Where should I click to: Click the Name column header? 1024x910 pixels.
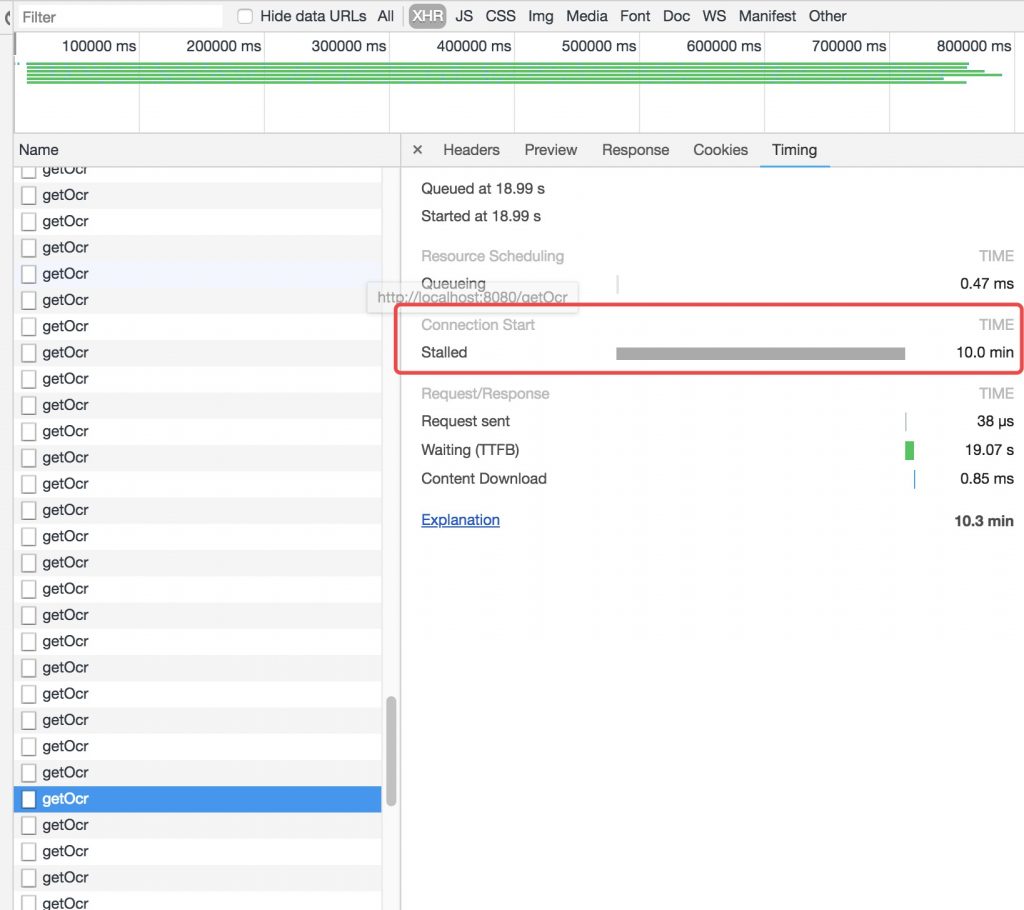point(39,150)
